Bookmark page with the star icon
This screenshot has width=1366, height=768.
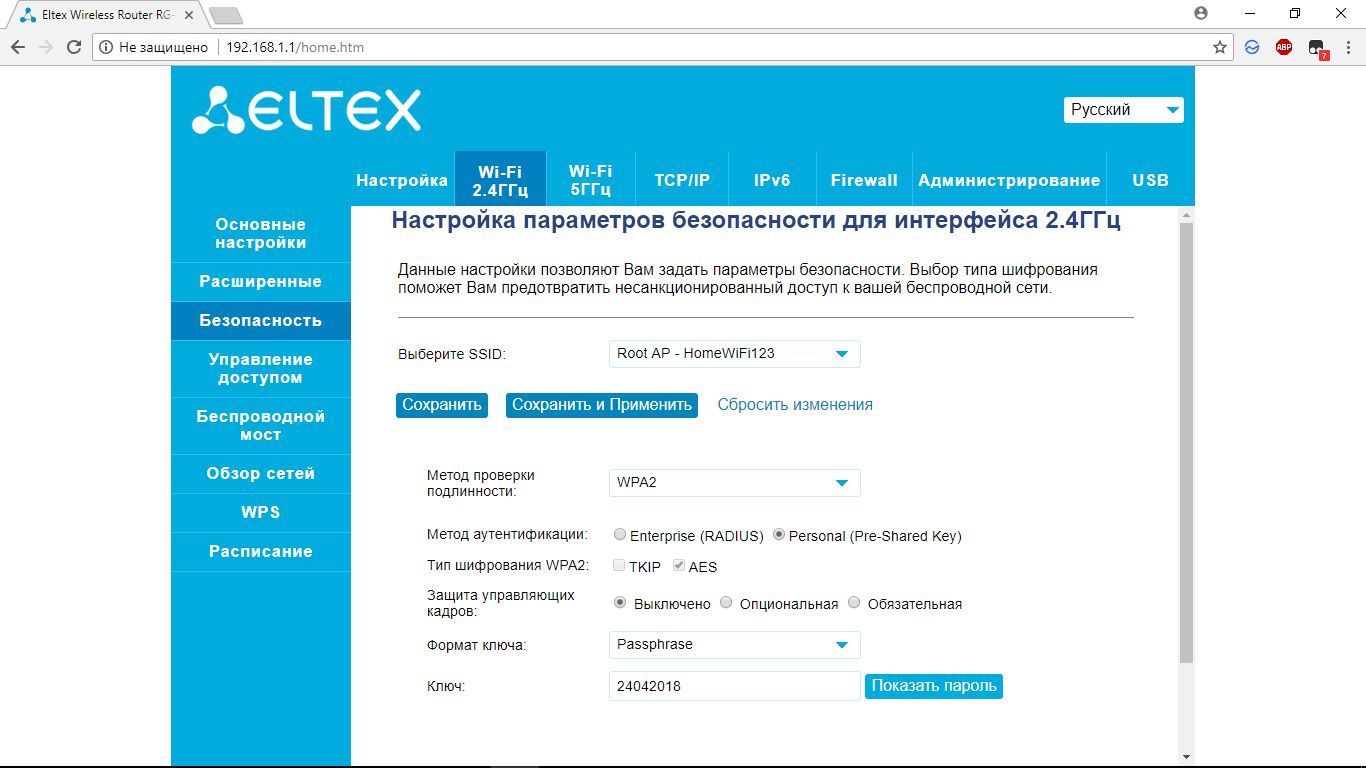[x=1220, y=47]
